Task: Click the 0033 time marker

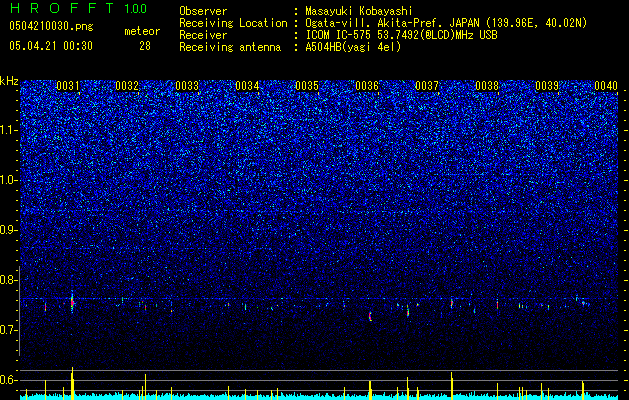Action: click(187, 86)
